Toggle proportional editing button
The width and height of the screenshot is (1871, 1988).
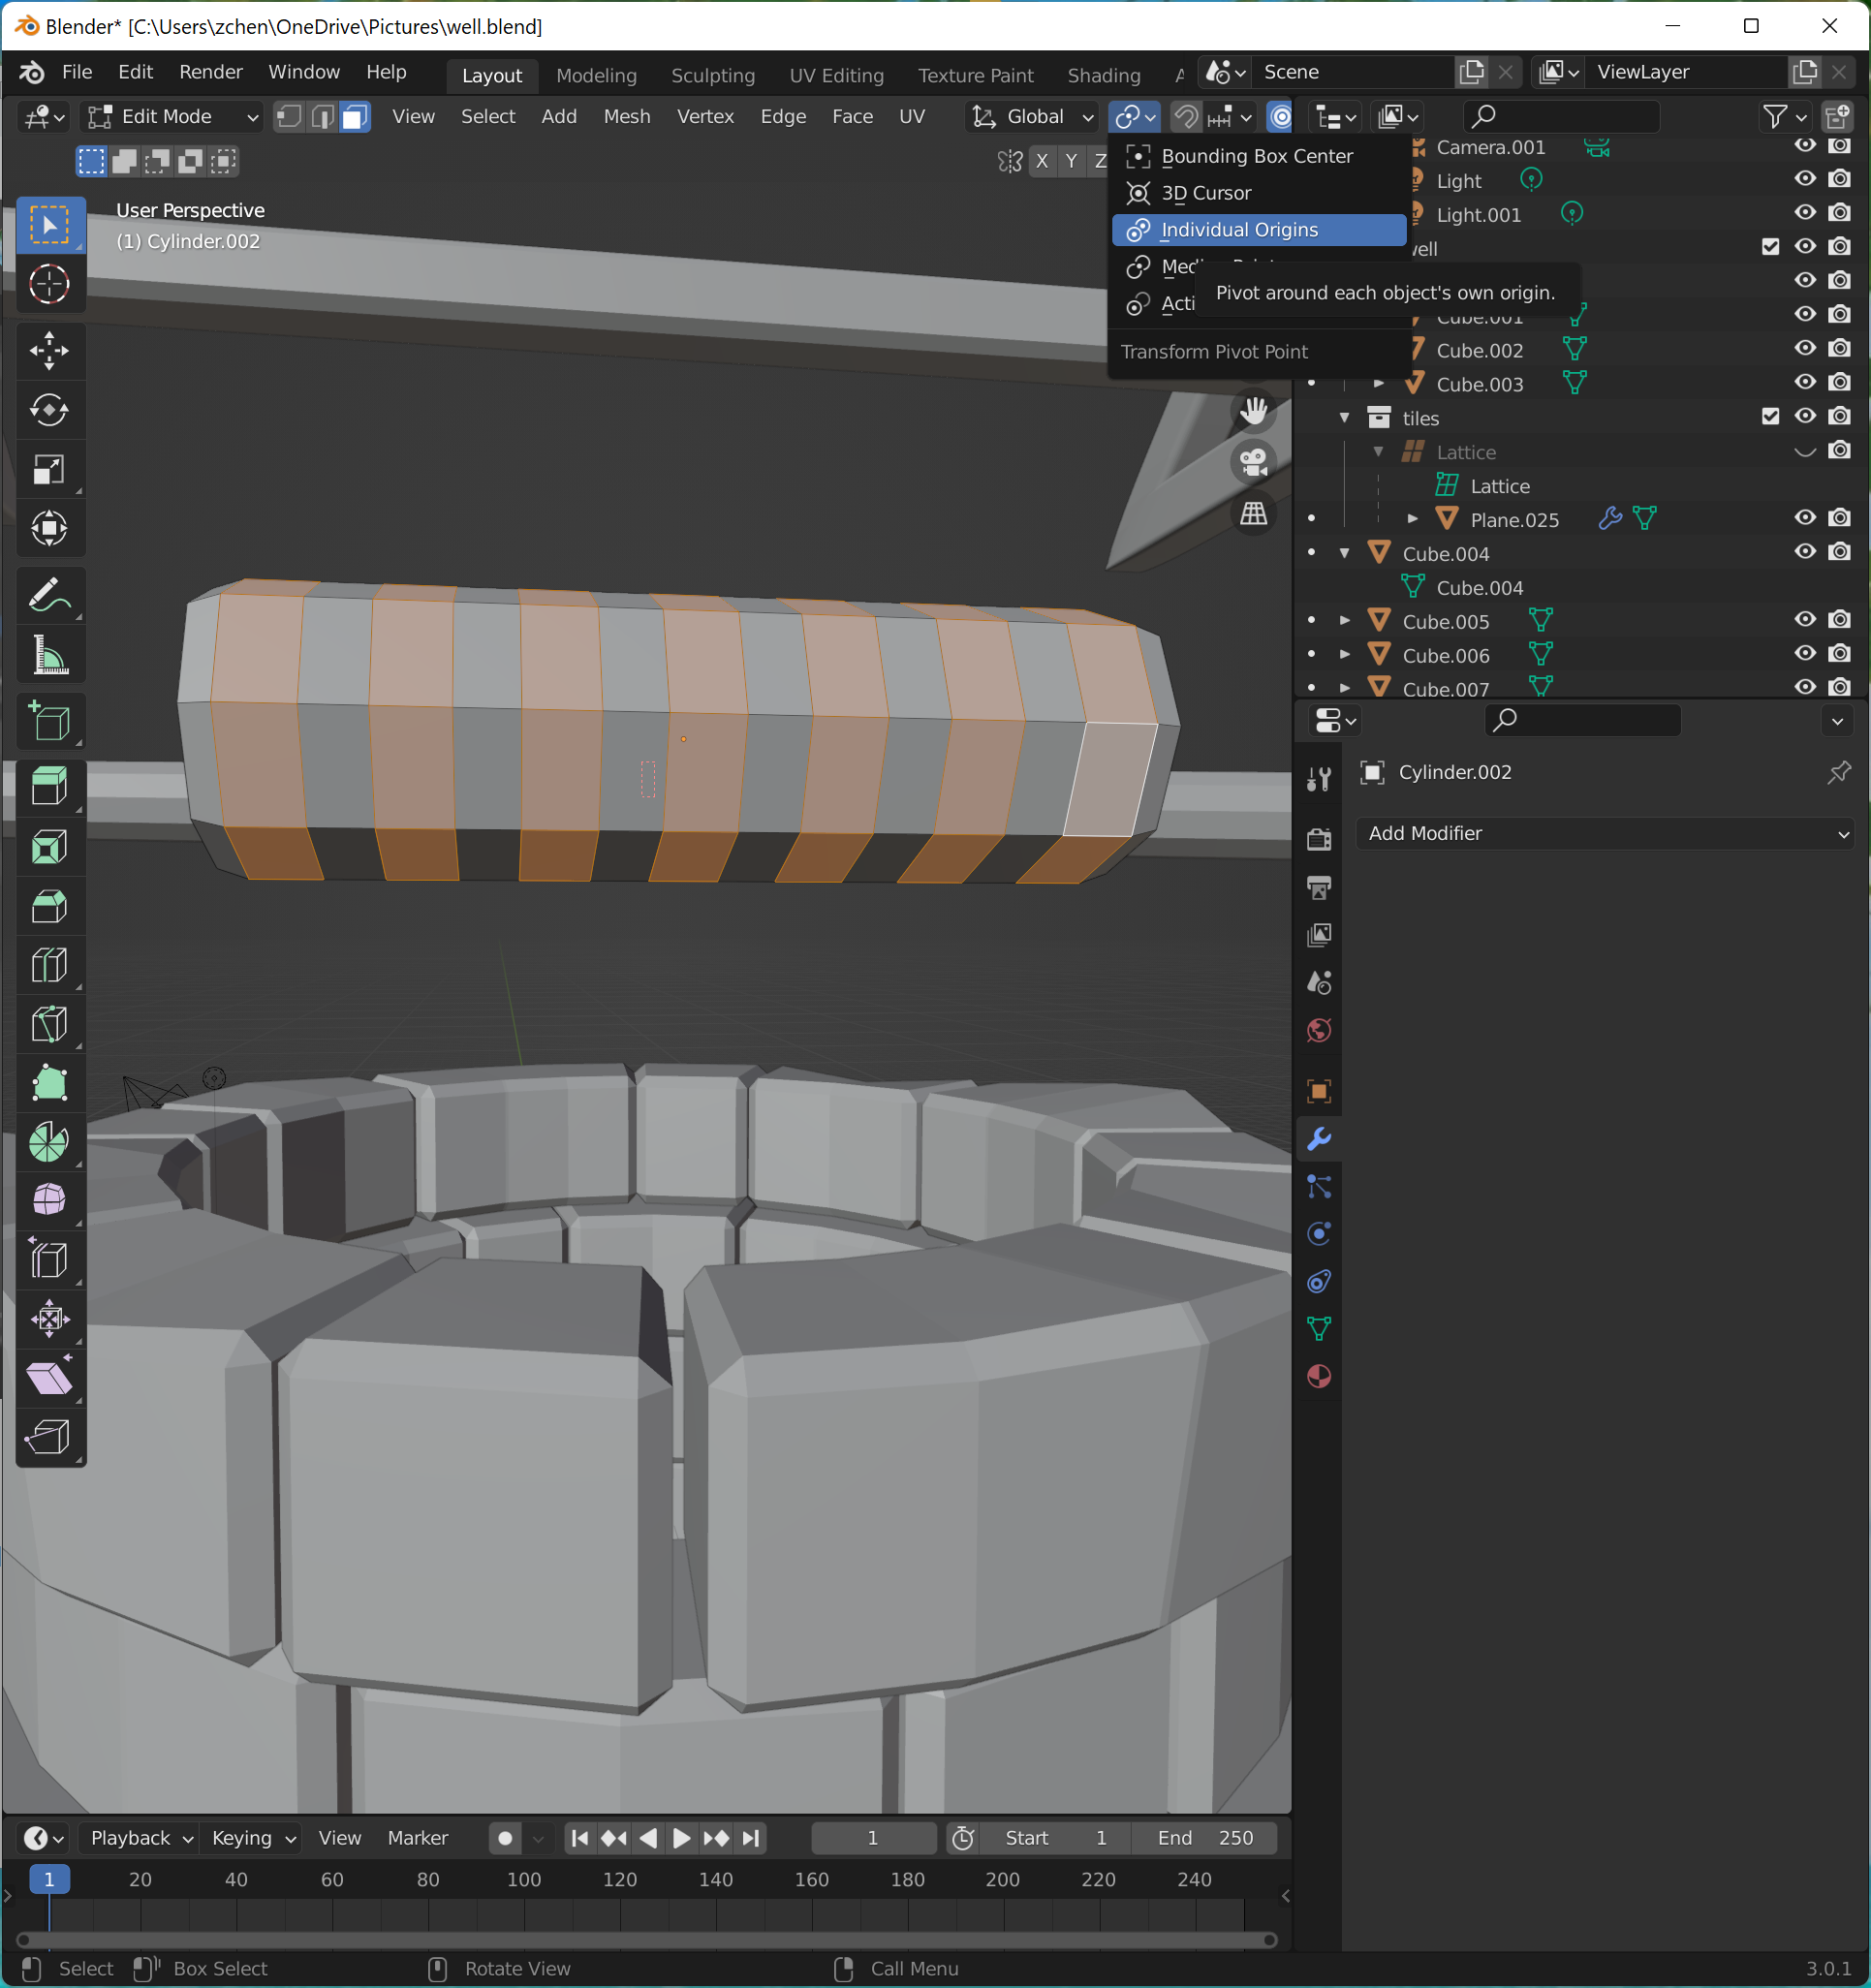click(1280, 117)
